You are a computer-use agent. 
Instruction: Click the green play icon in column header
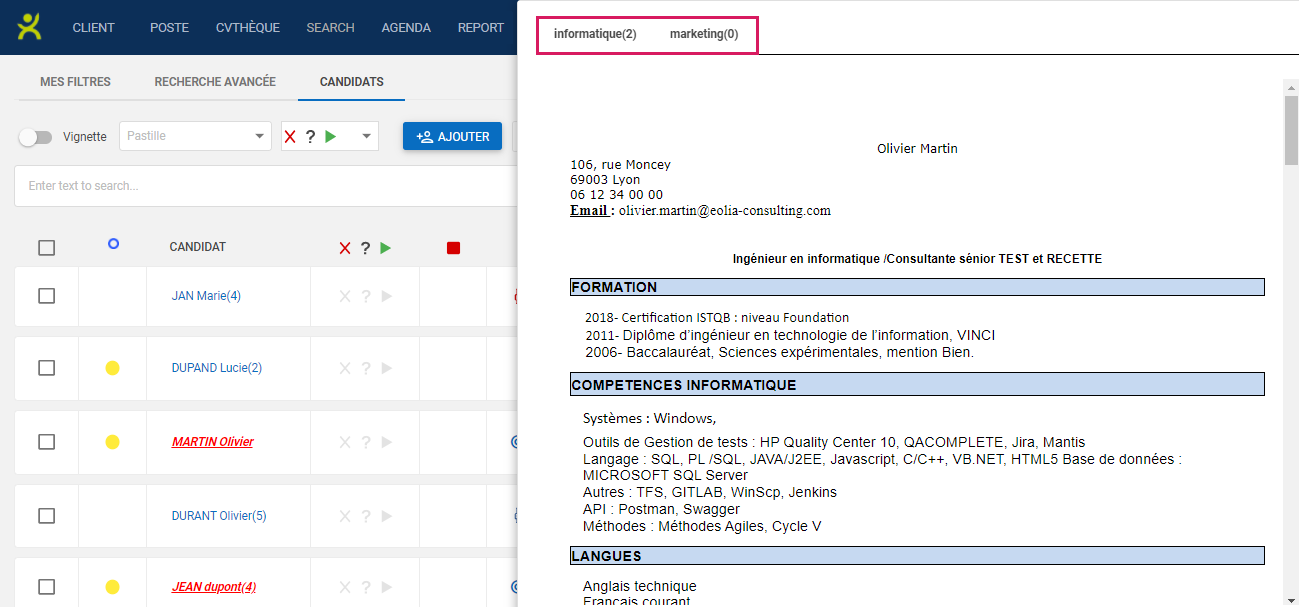tap(386, 248)
